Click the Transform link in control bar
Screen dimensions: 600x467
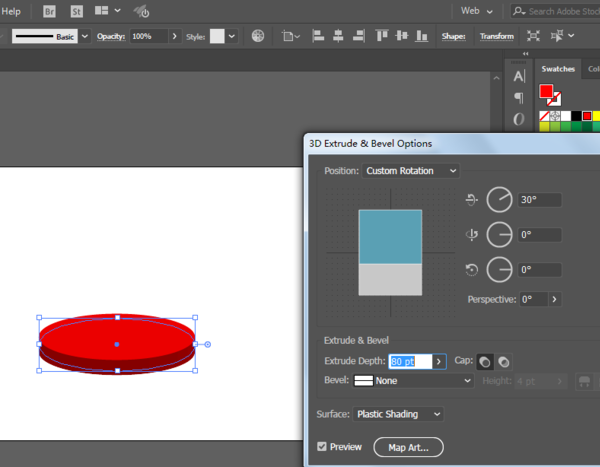(x=496, y=36)
